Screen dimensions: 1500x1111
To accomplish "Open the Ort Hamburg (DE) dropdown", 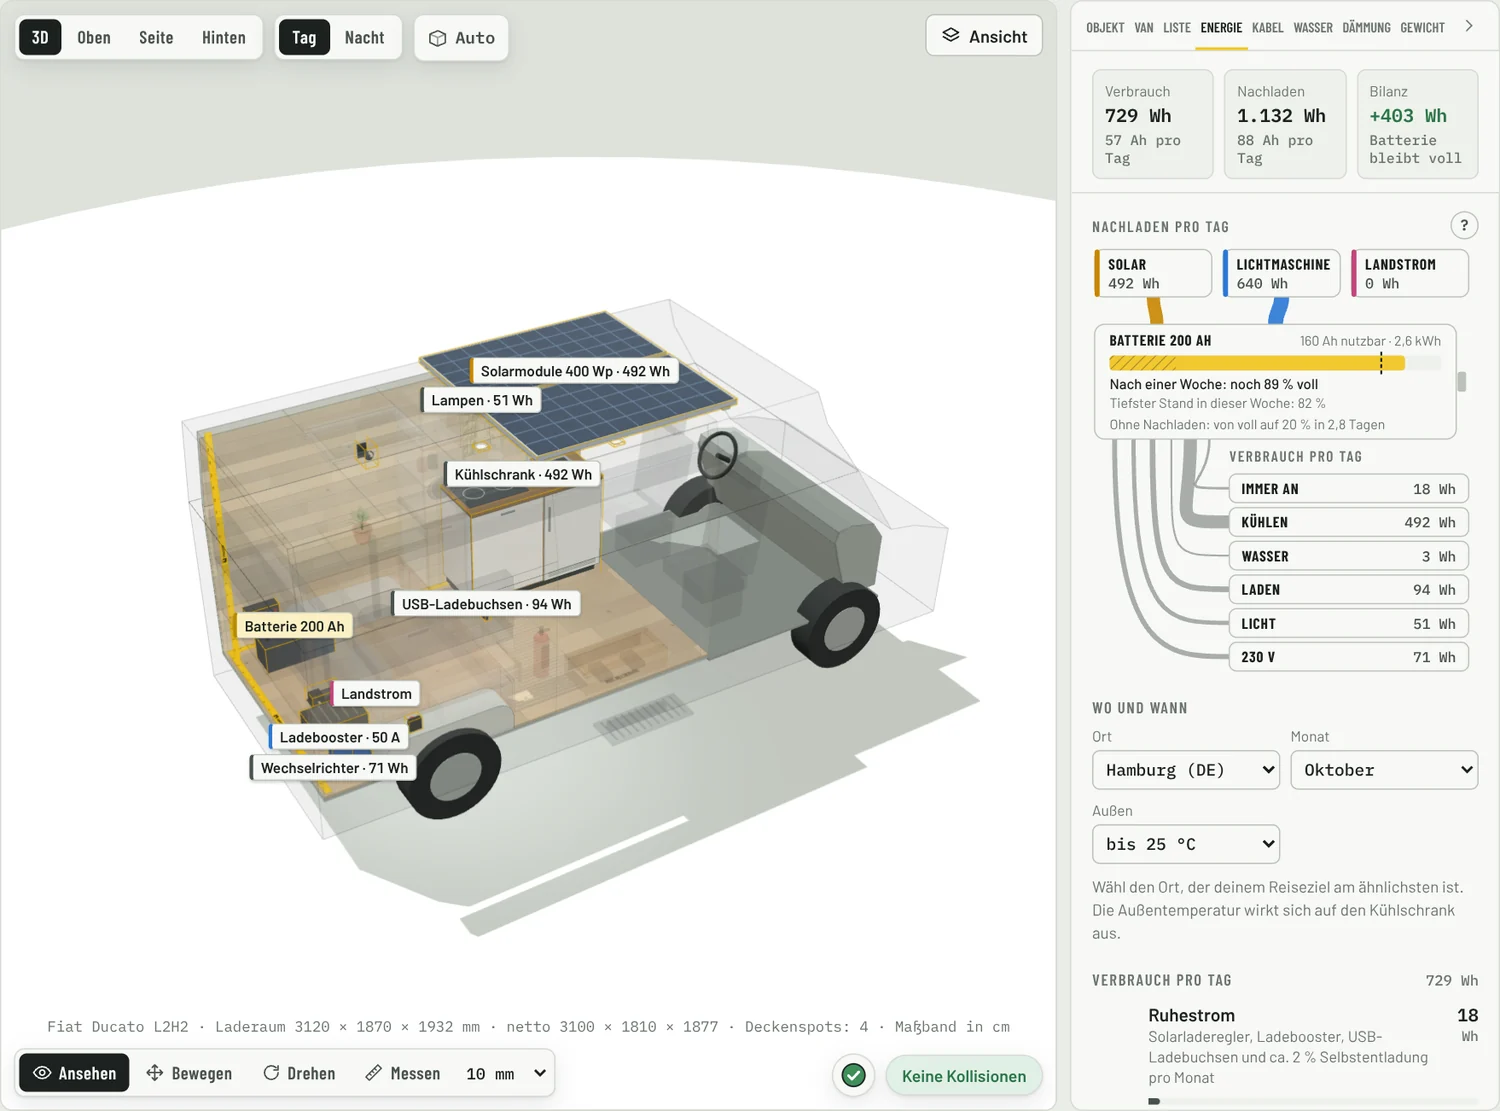I will [1186, 770].
